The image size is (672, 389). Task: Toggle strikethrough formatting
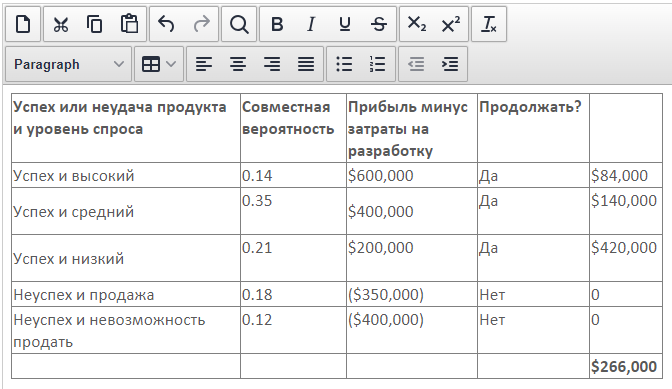click(379, 24)
